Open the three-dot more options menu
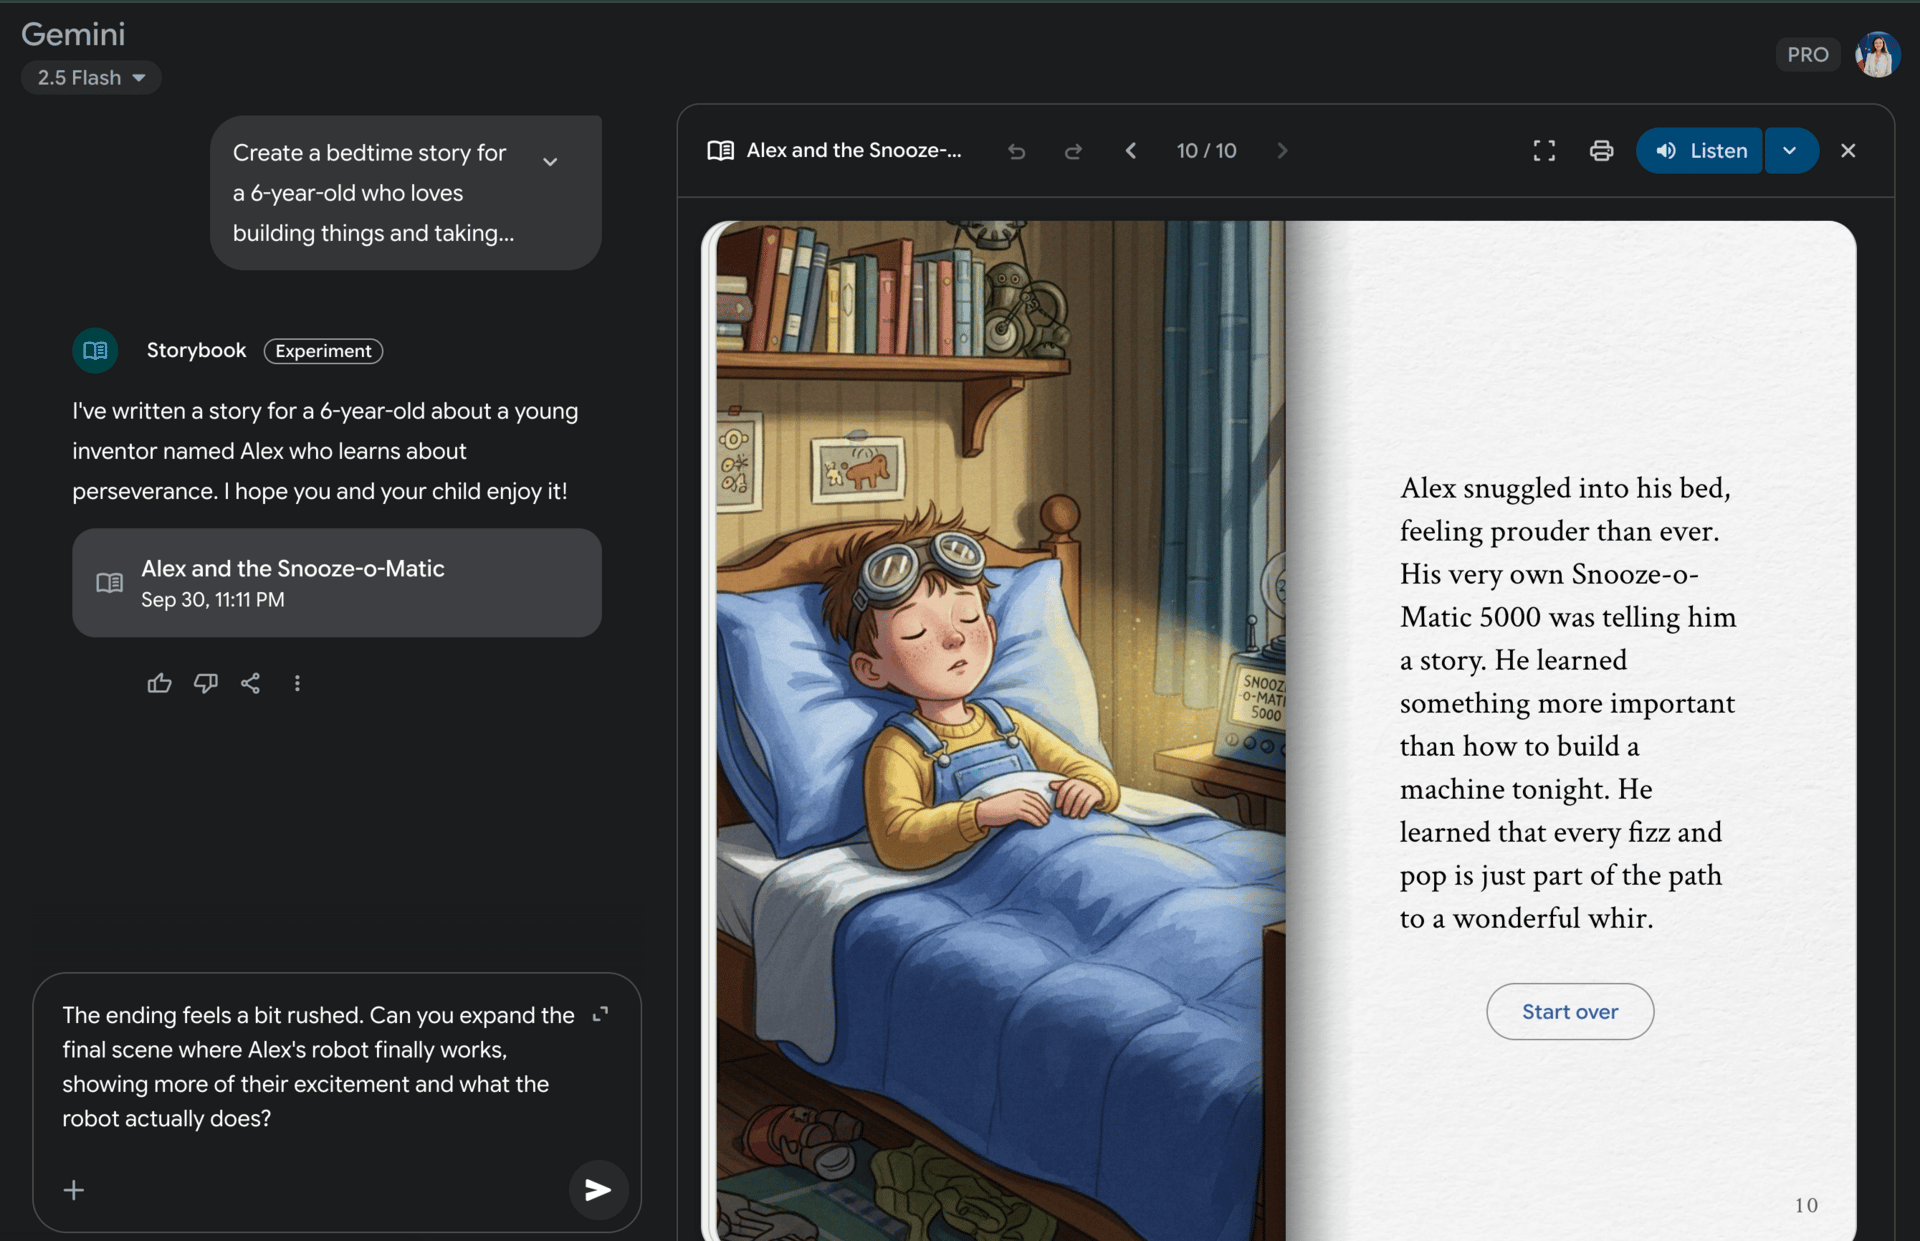The height and width of the screenshot is (1241, 1920). 297,683
